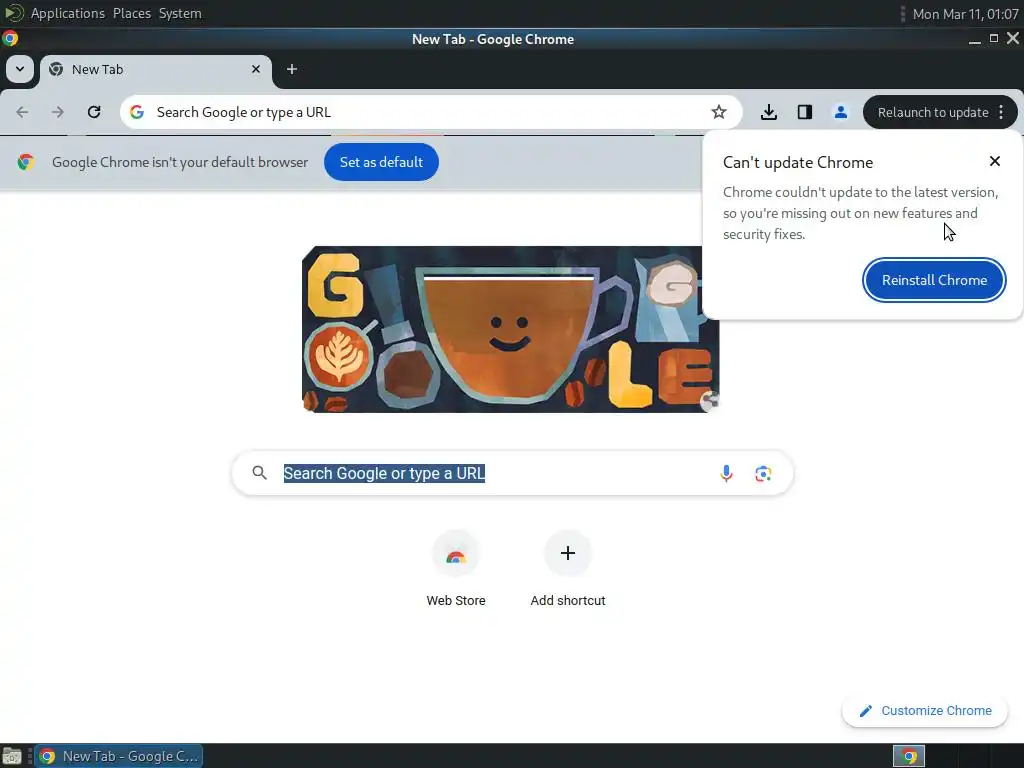Viewport: 1024px width, 768px height.
Task: Open the System menu
Action: (180, 13)
